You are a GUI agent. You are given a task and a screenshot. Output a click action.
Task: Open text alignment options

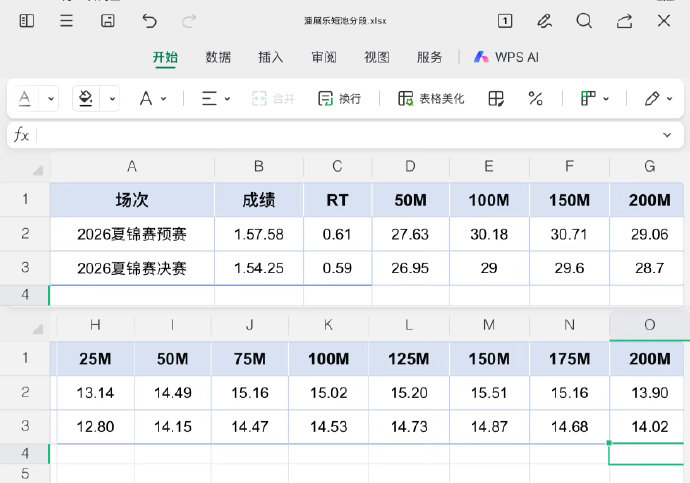coord(216,99)
